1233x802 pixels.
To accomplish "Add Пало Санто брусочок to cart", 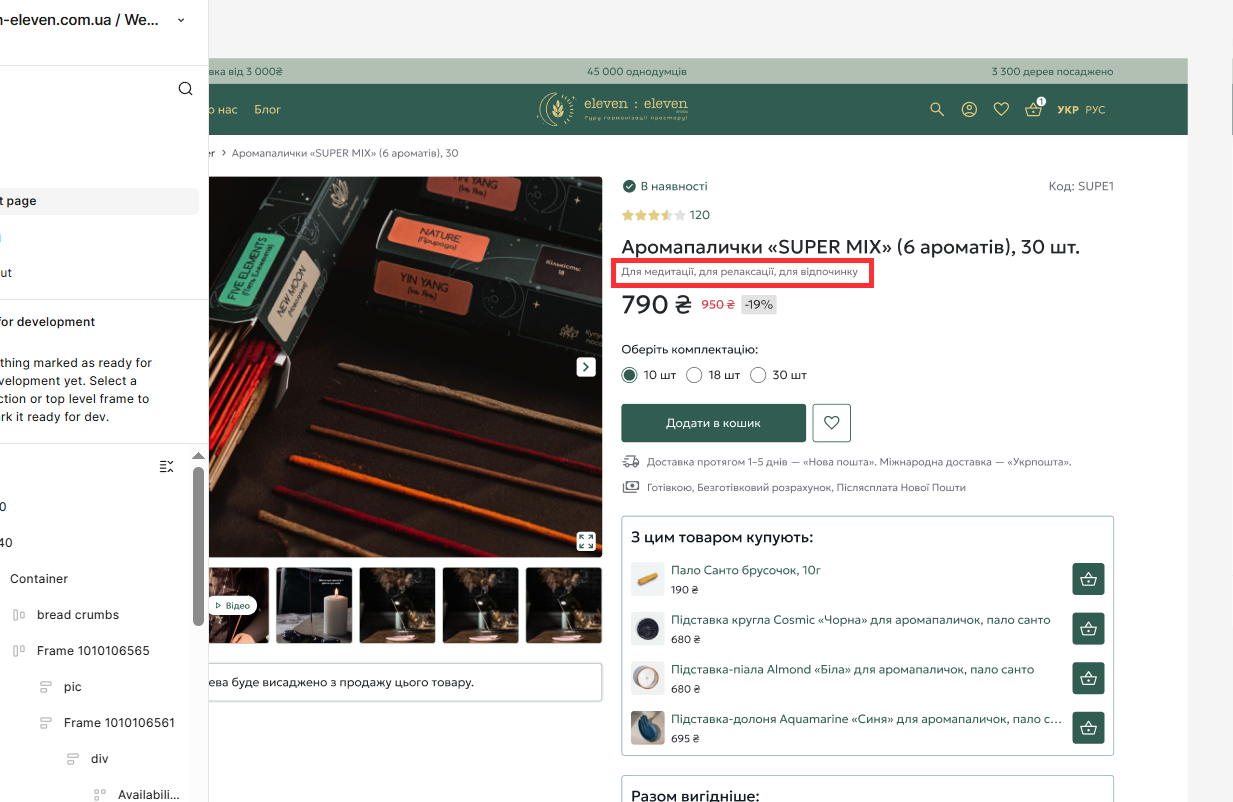I will [1088, 579].
